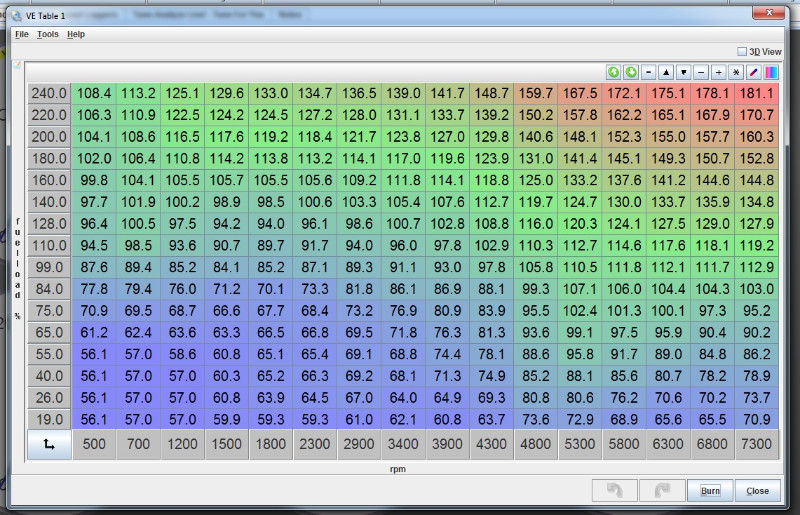
Task: Select cell with value 170.7
Action: (757, 115)
